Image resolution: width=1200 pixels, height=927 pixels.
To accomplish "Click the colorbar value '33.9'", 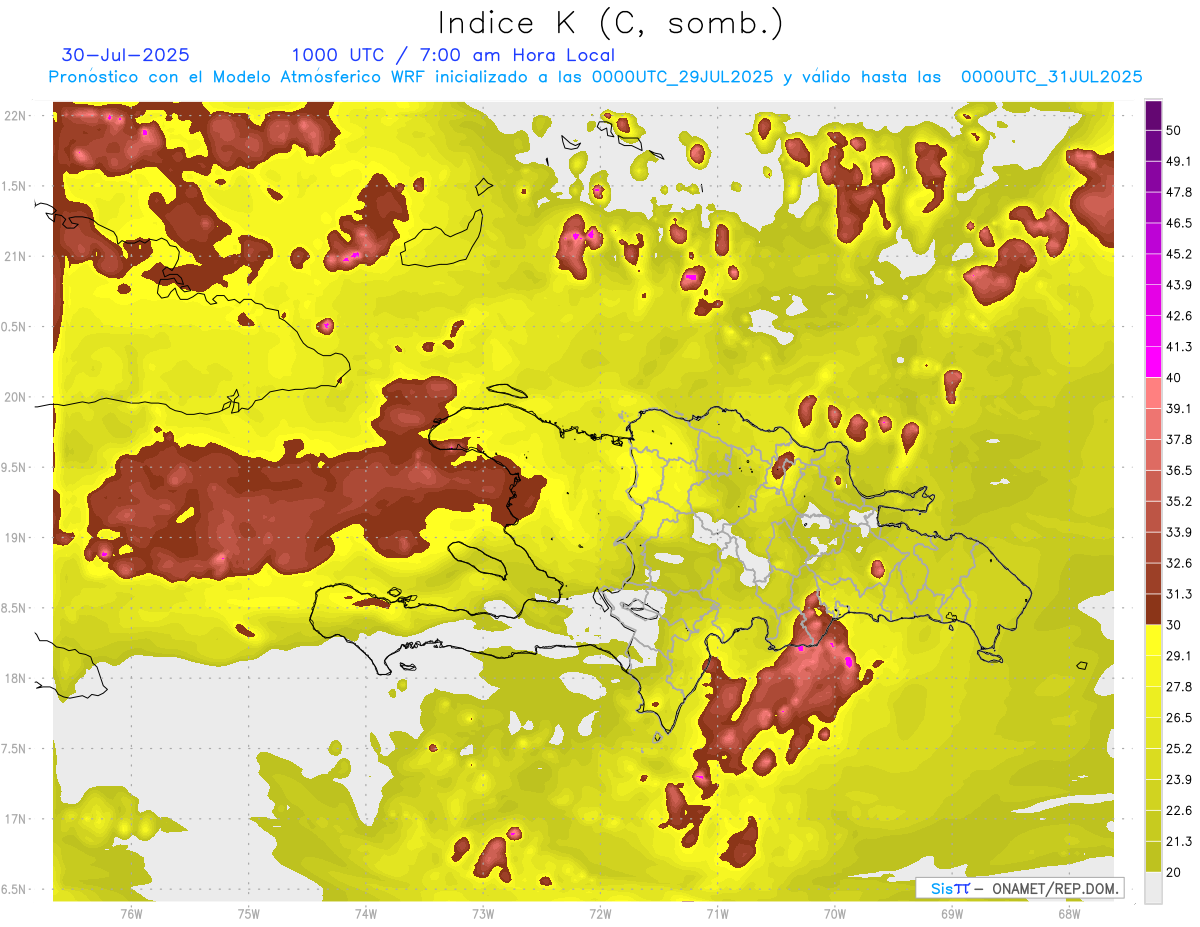I will [1179, 532].
